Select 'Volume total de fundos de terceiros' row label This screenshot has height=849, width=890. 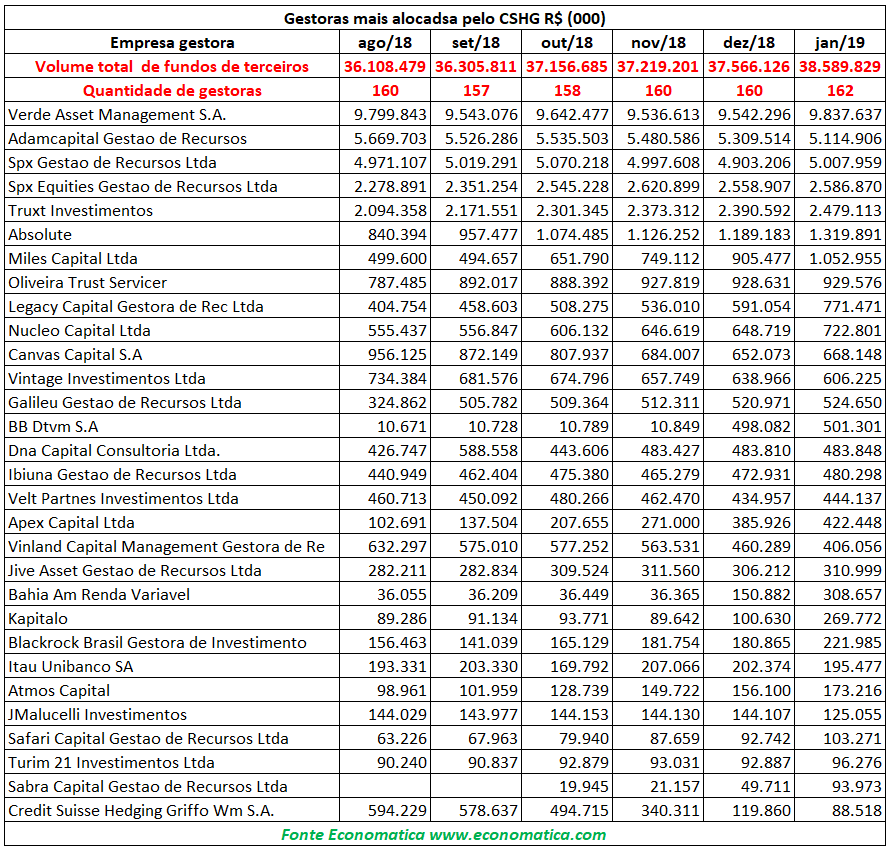click(x=172, y=66)
